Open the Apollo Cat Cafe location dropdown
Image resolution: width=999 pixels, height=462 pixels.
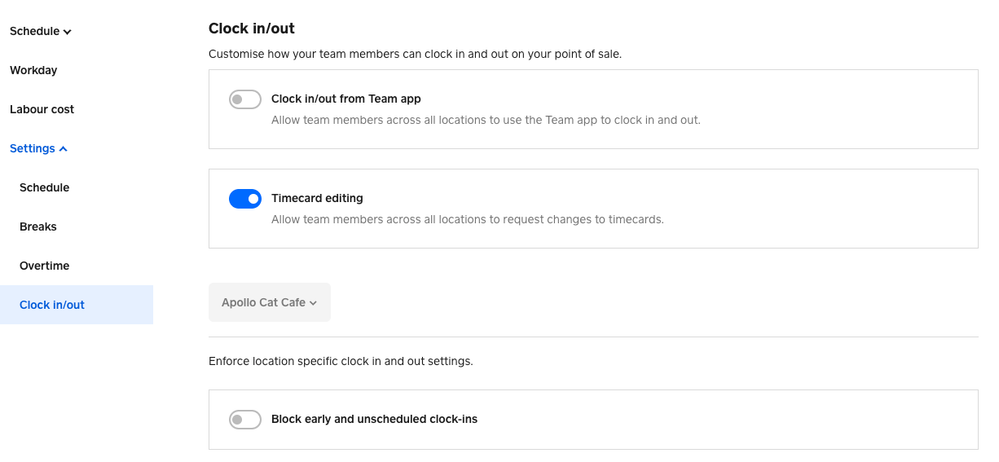point(269,302)
